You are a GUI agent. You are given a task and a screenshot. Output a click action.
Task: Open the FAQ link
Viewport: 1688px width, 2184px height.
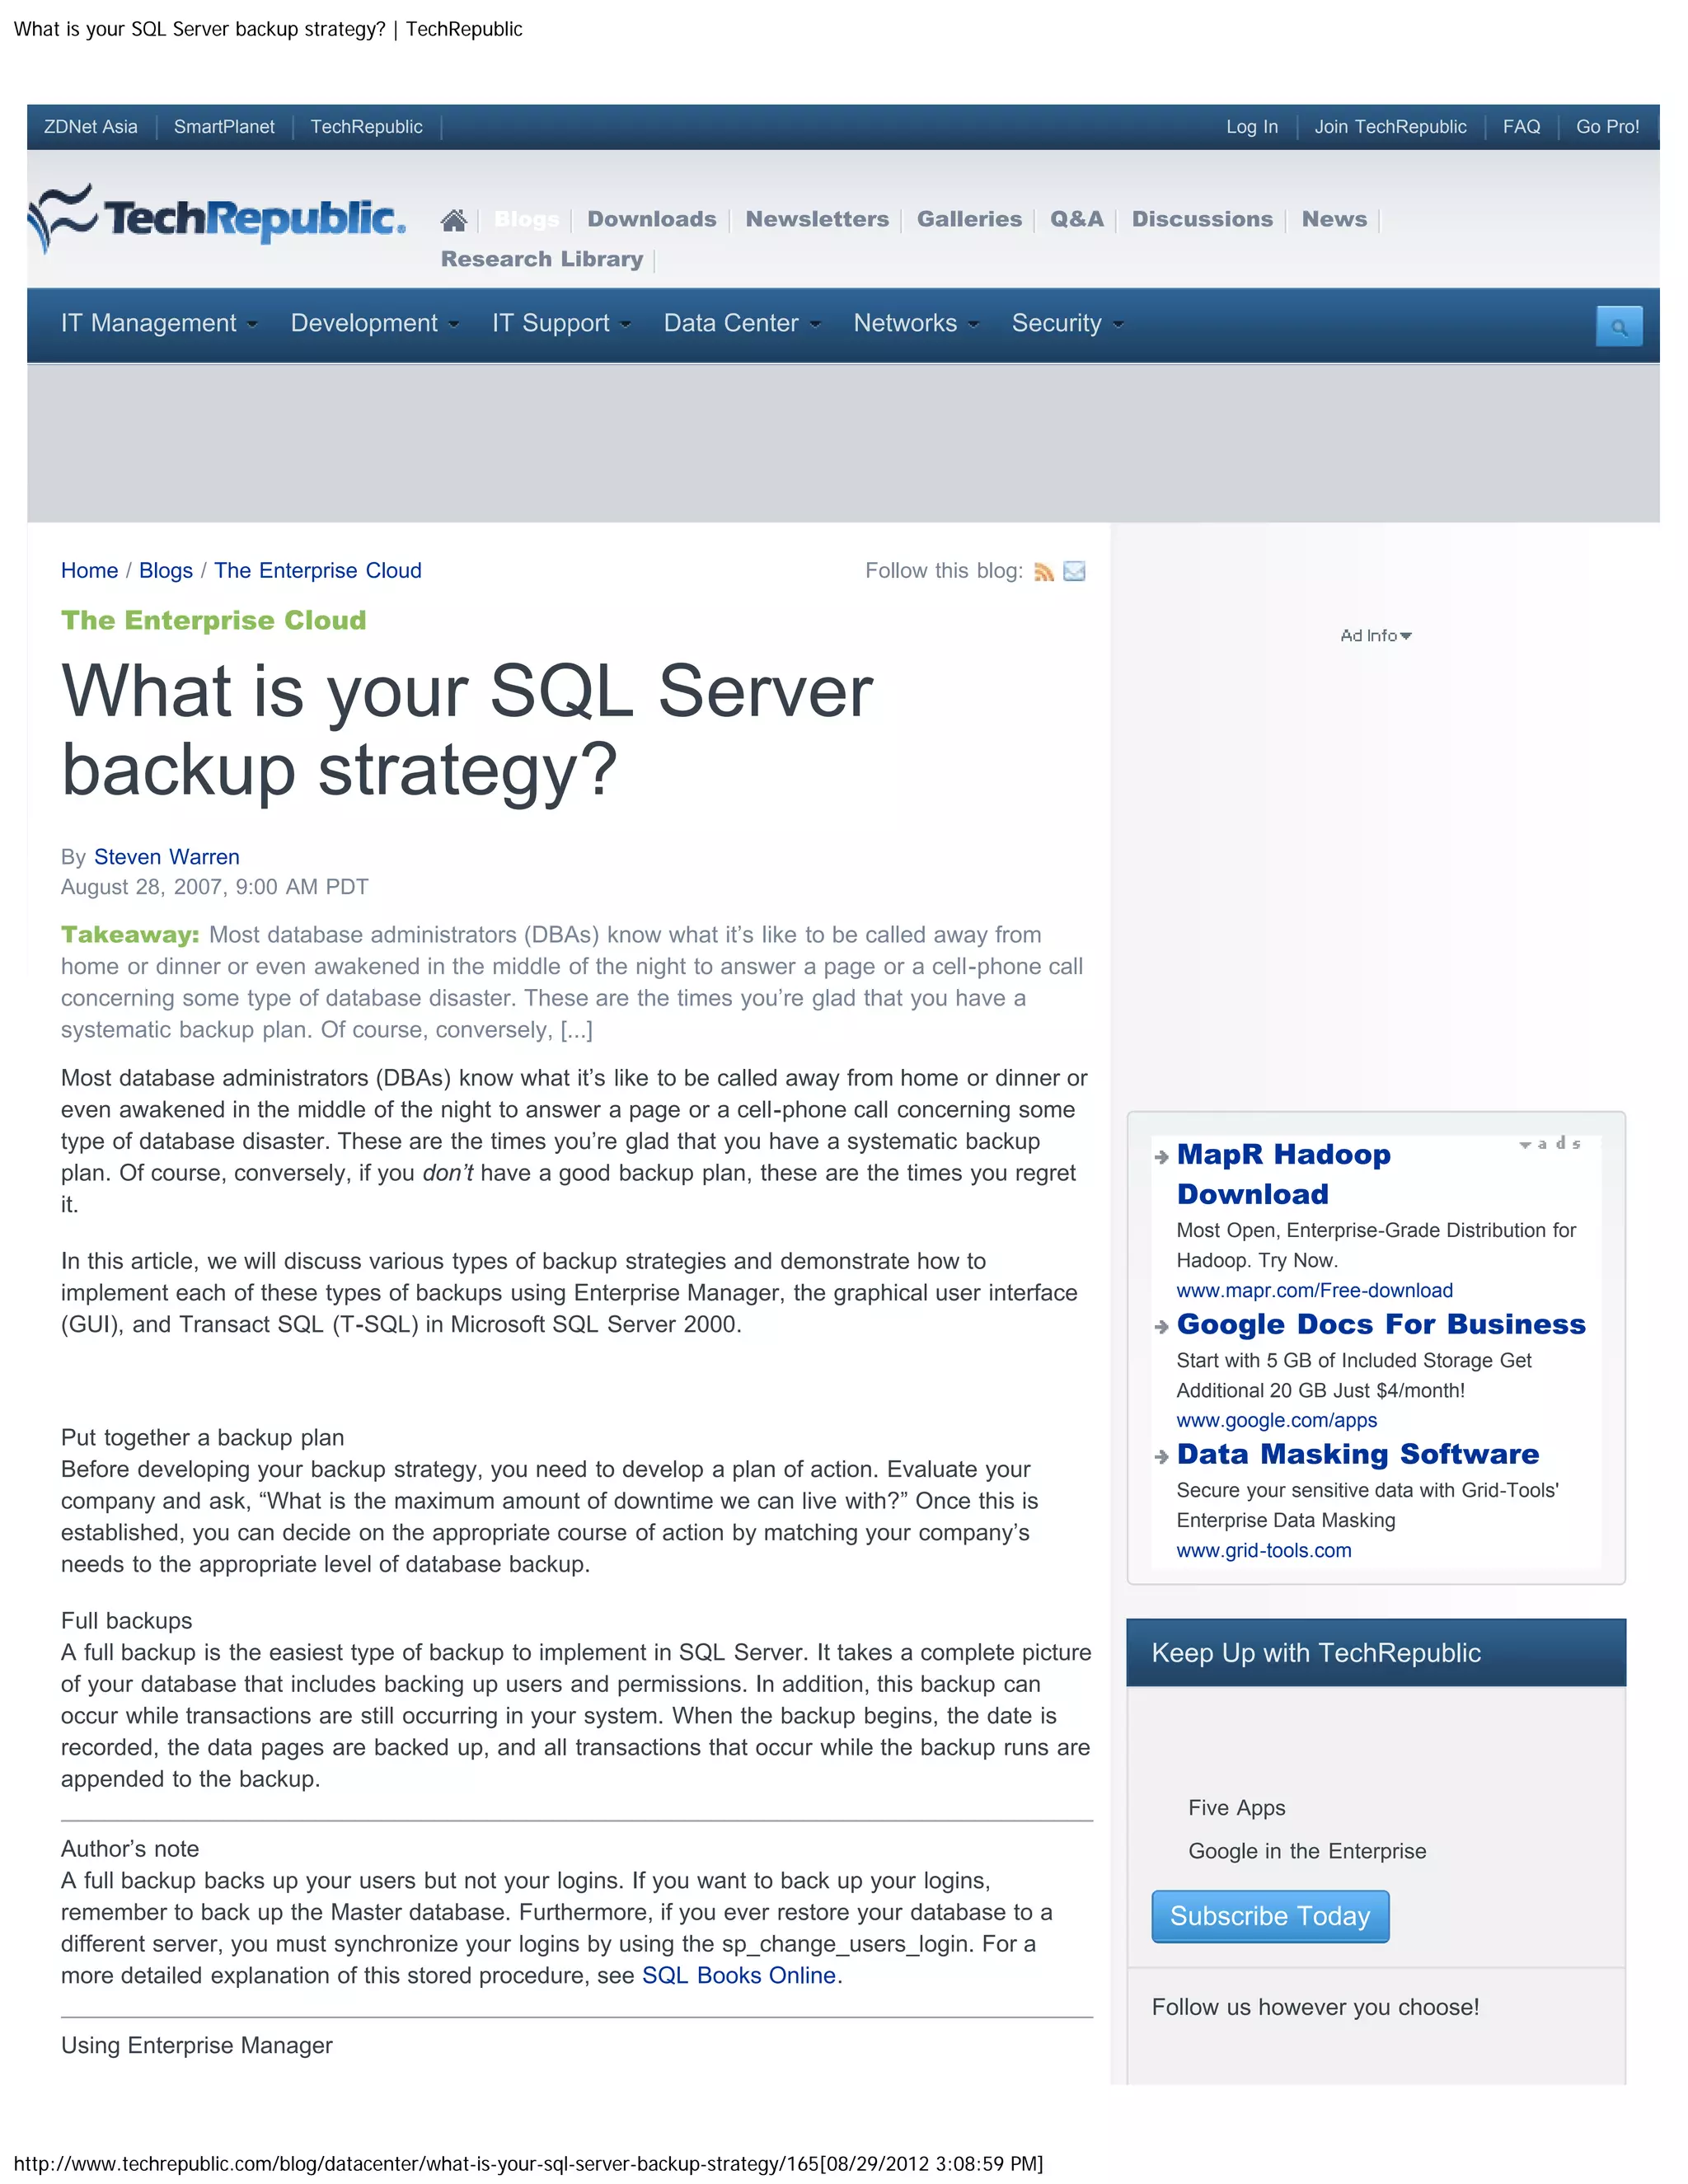(1521, 127)
